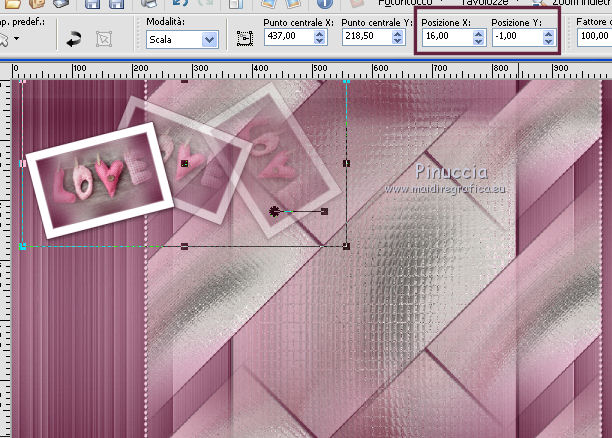Click the bottom-left cyan corner handle
This screenshot has height=438, width=612.
point(23,246)
